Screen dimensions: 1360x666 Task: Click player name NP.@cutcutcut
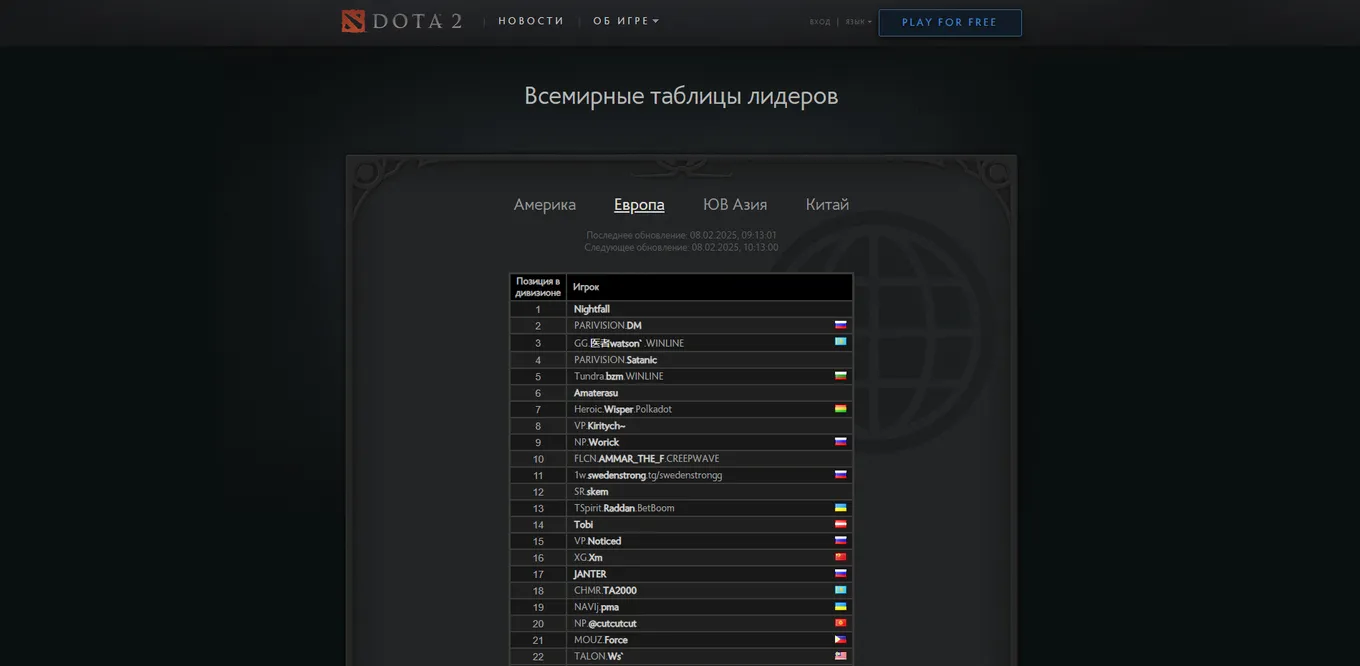[x=605, y=624]
